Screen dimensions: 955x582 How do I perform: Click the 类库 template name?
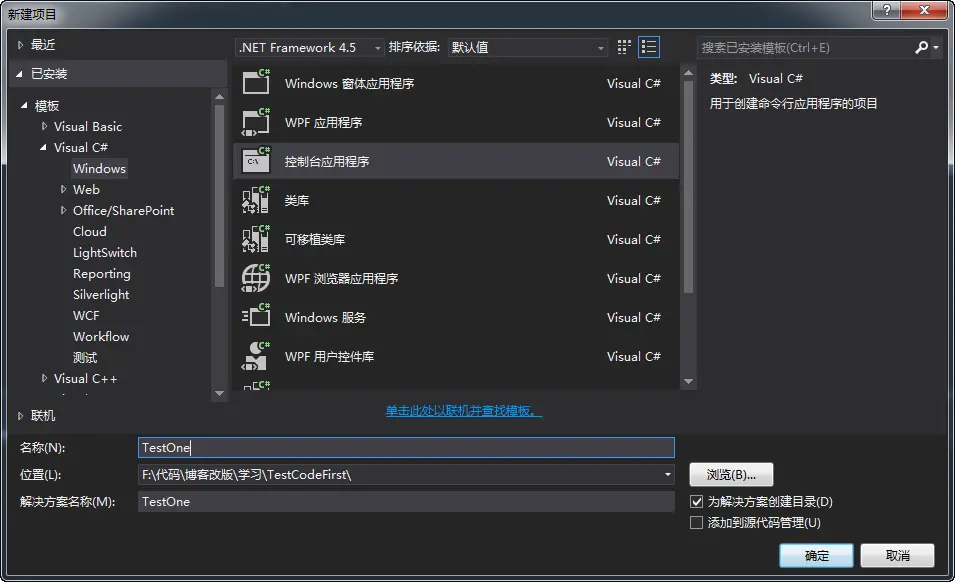(x=297, y=200)
